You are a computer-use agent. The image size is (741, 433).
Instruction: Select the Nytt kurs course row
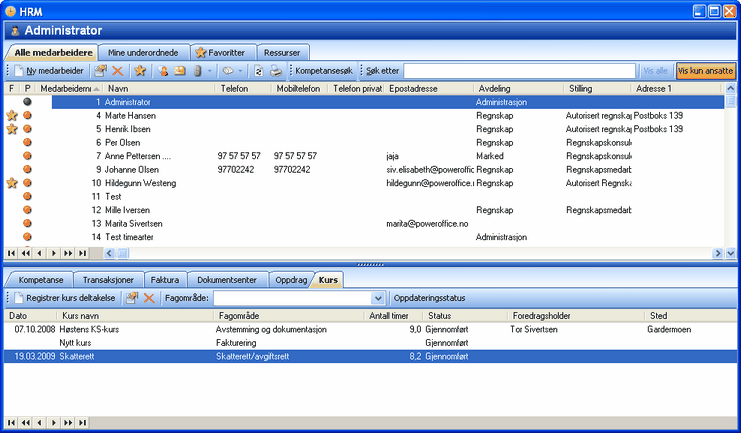coord(370,343)
